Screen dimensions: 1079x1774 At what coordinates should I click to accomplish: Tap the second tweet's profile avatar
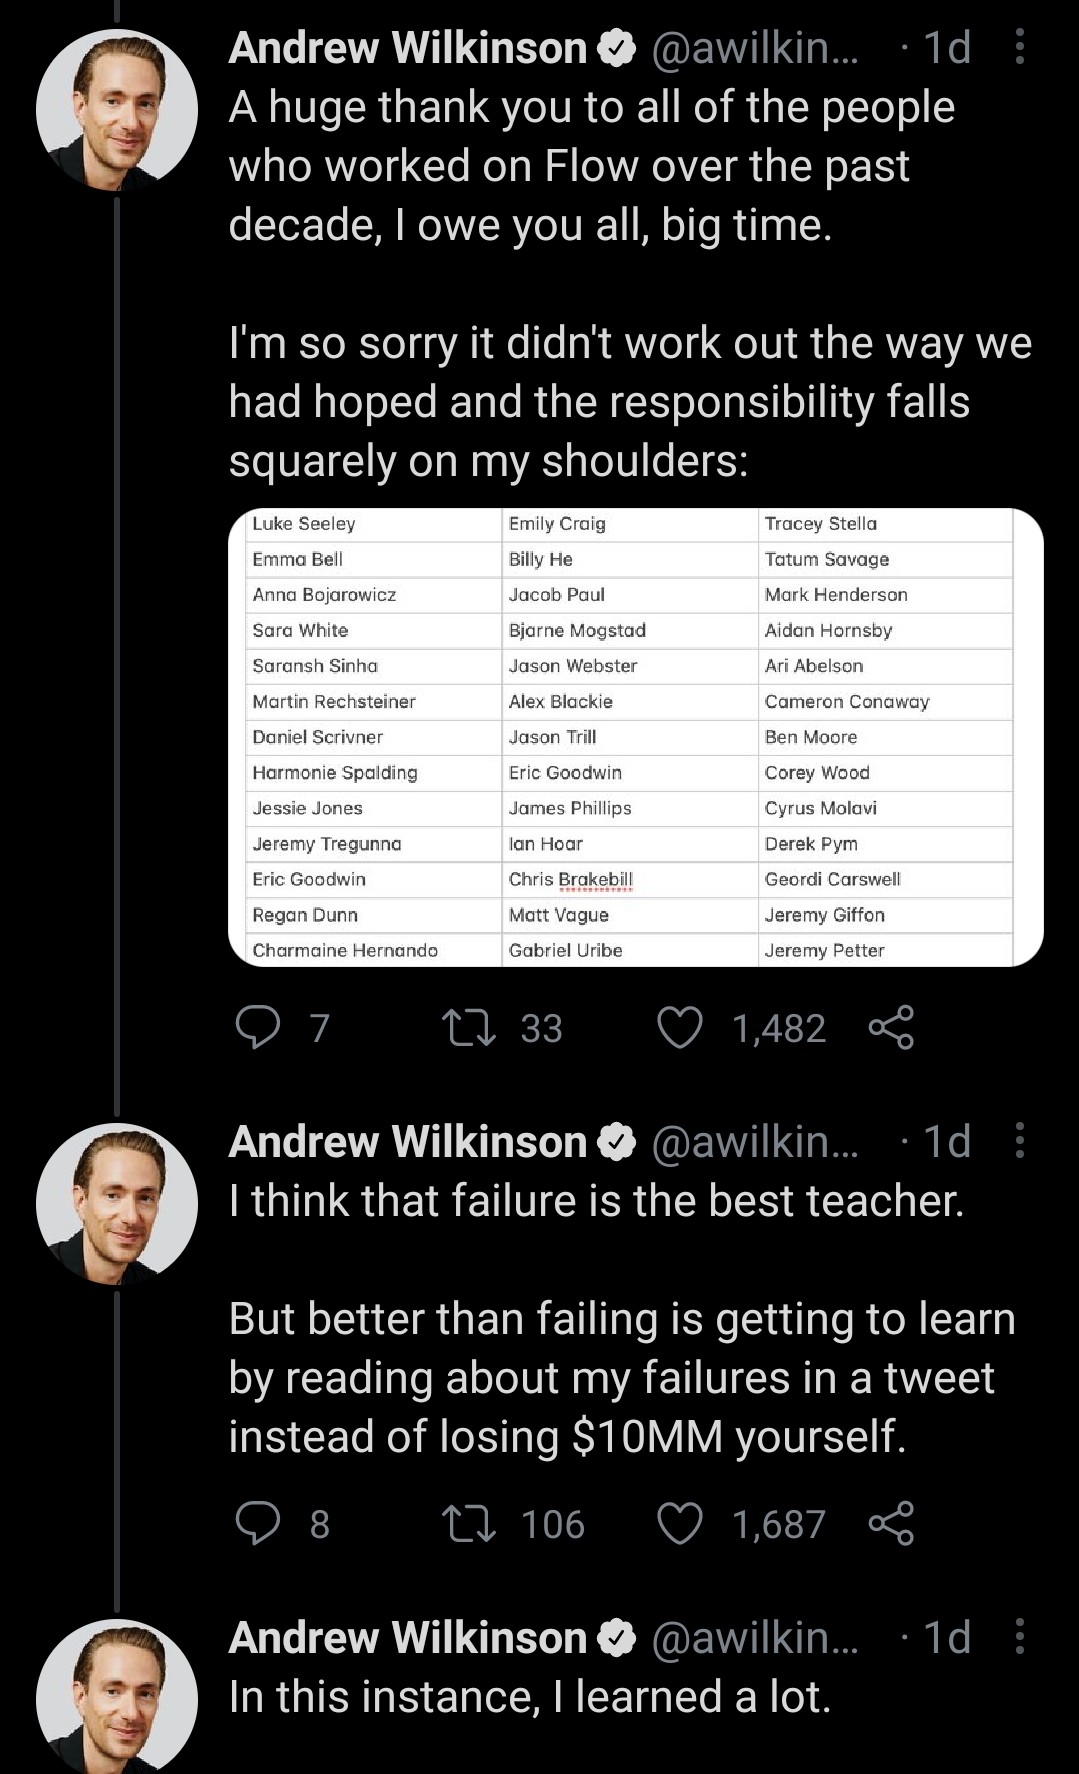tap(117, 1203)
